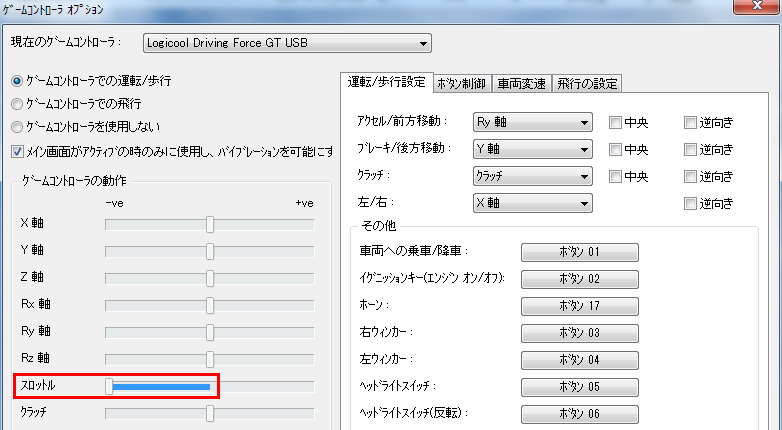Click ボタン 02 for イグニッションキー

[x=580, y=279]
